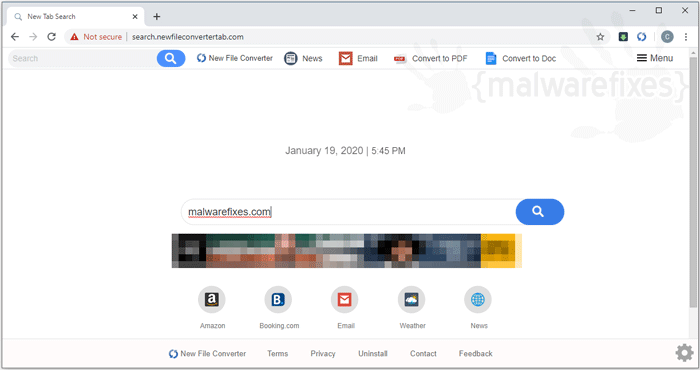Screen dimensions: 700x370
Task: Open the green download extension icon
Action: tap(623, 37)
